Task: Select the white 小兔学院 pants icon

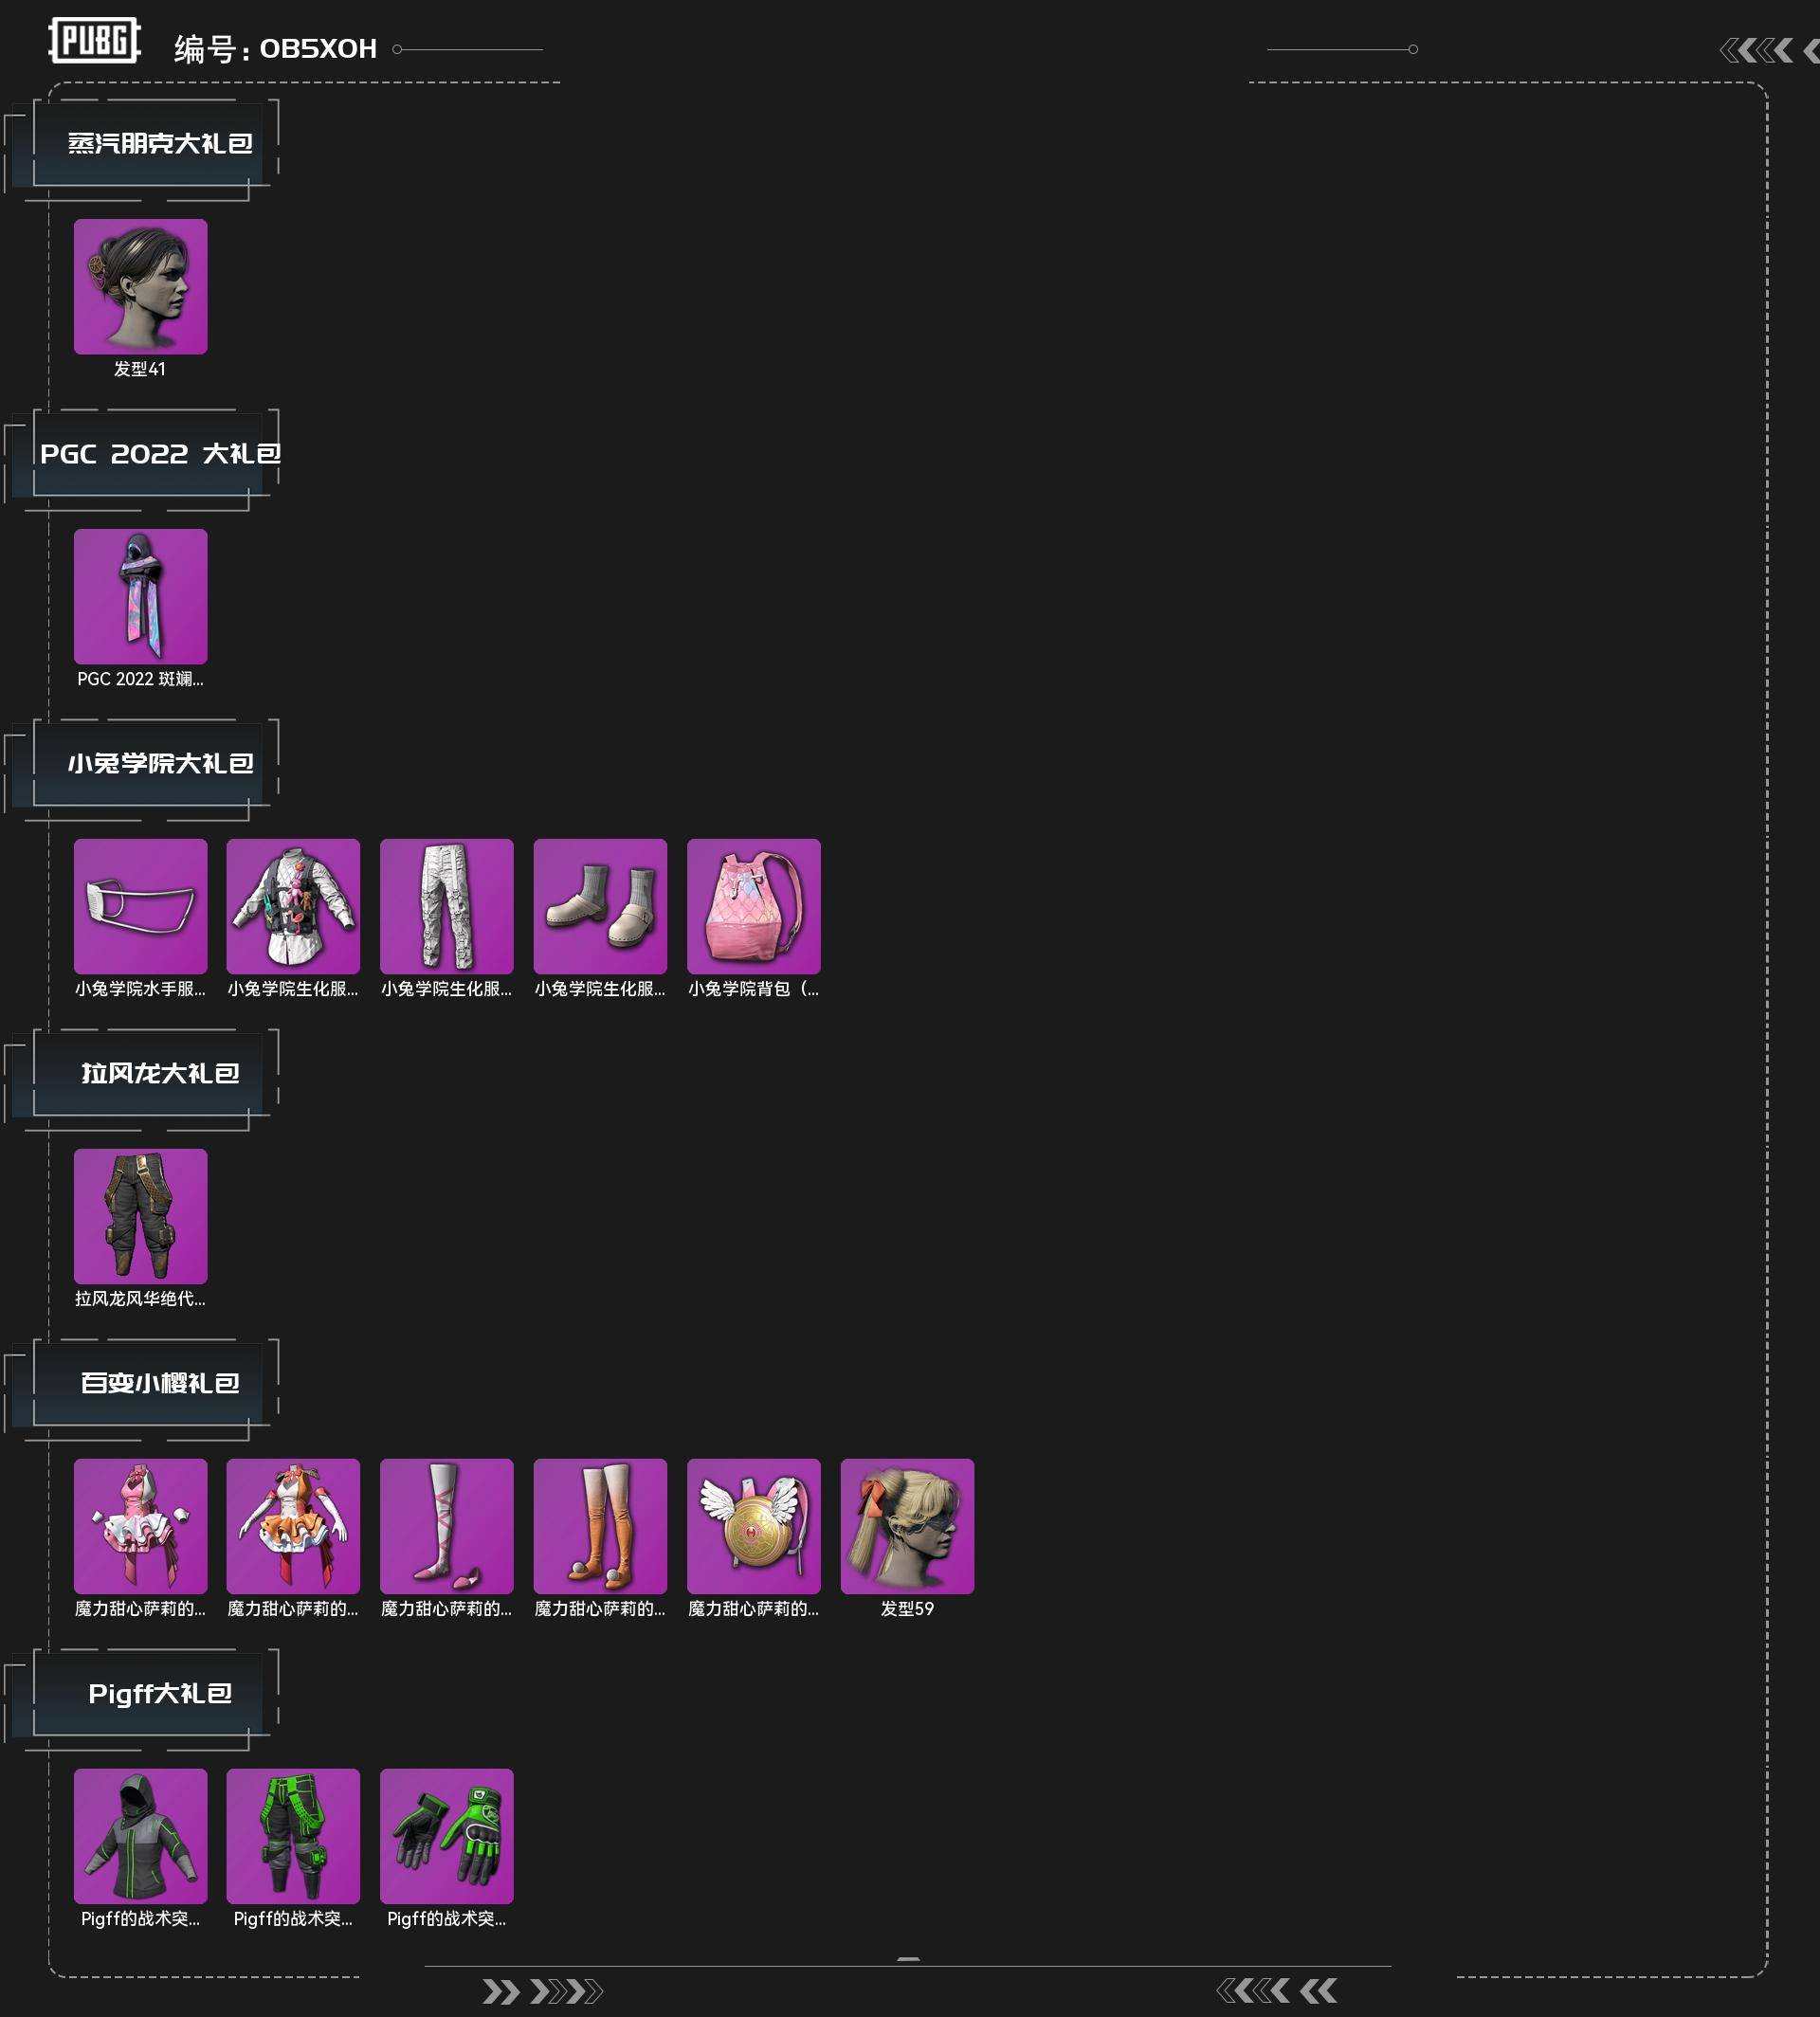Action: tap(447, 907)
